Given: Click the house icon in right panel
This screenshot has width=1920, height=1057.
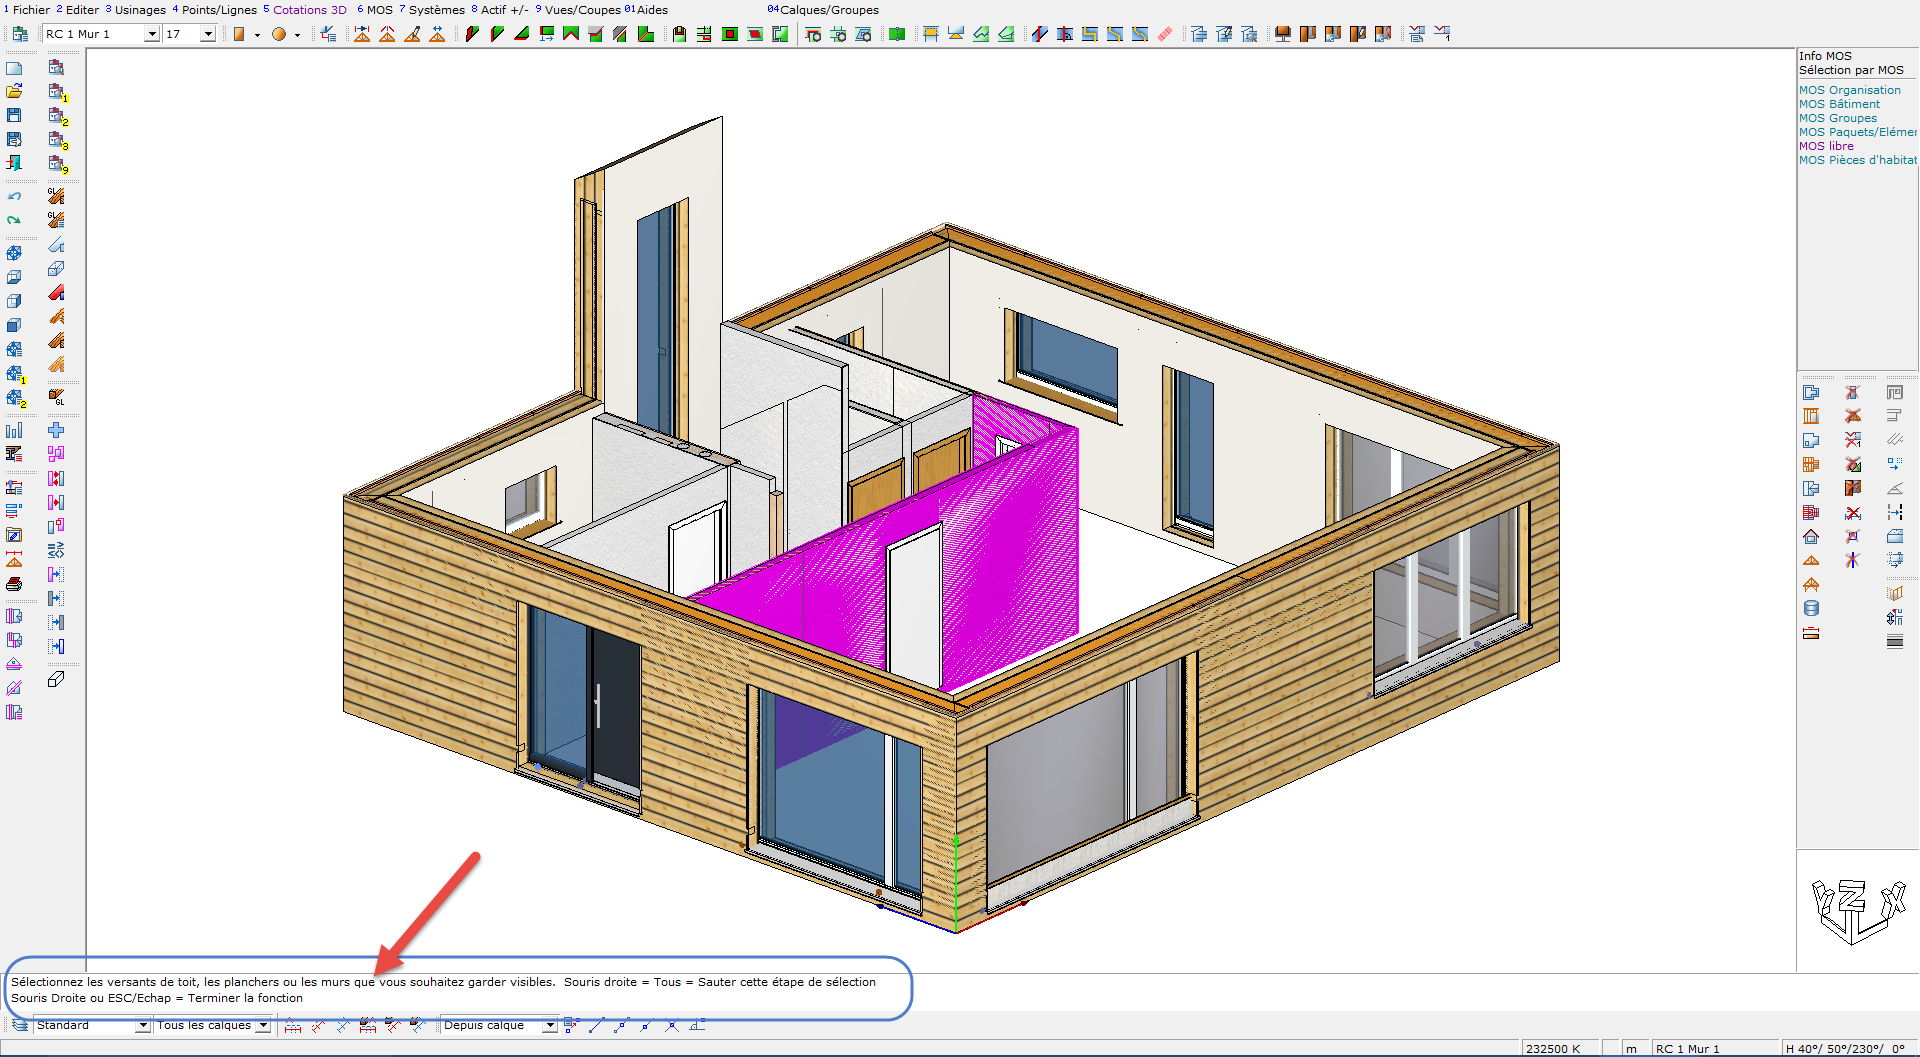Looking at the screenshot, I should tap(1811, 537).
